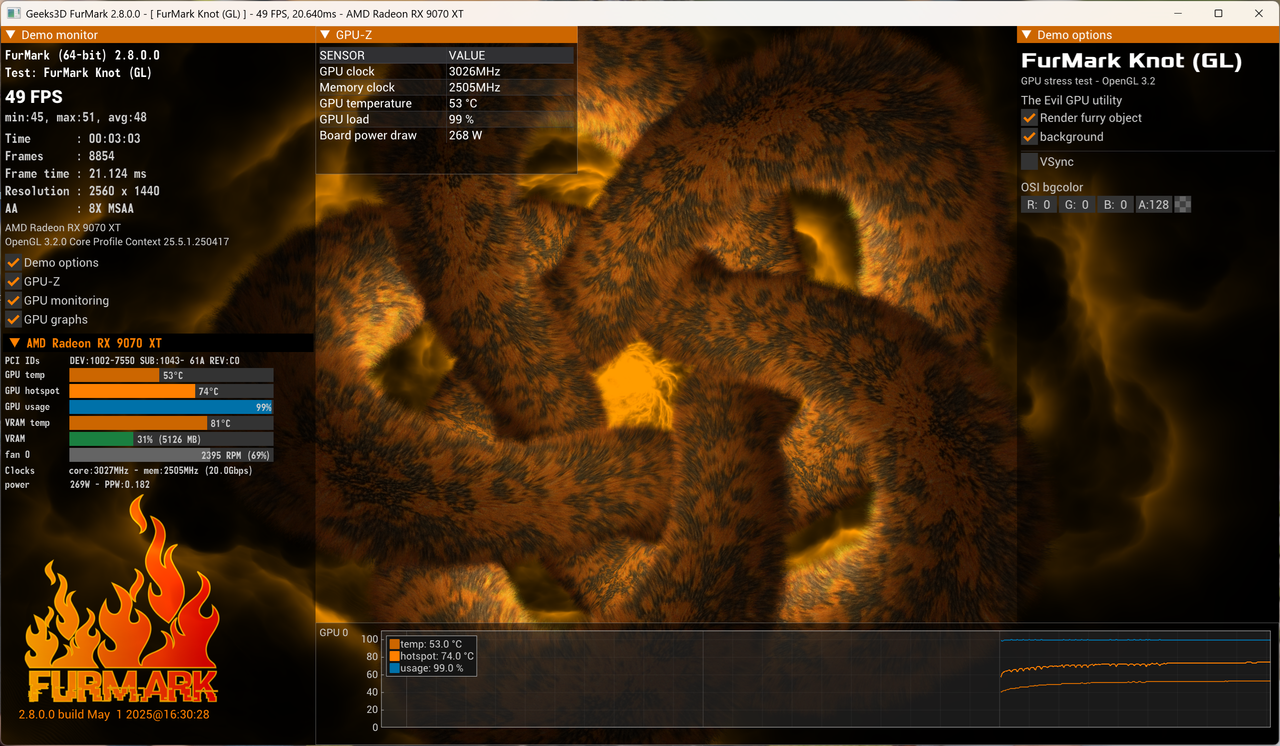
Task: Select the GPU clock row
Action: pos(446,72)
